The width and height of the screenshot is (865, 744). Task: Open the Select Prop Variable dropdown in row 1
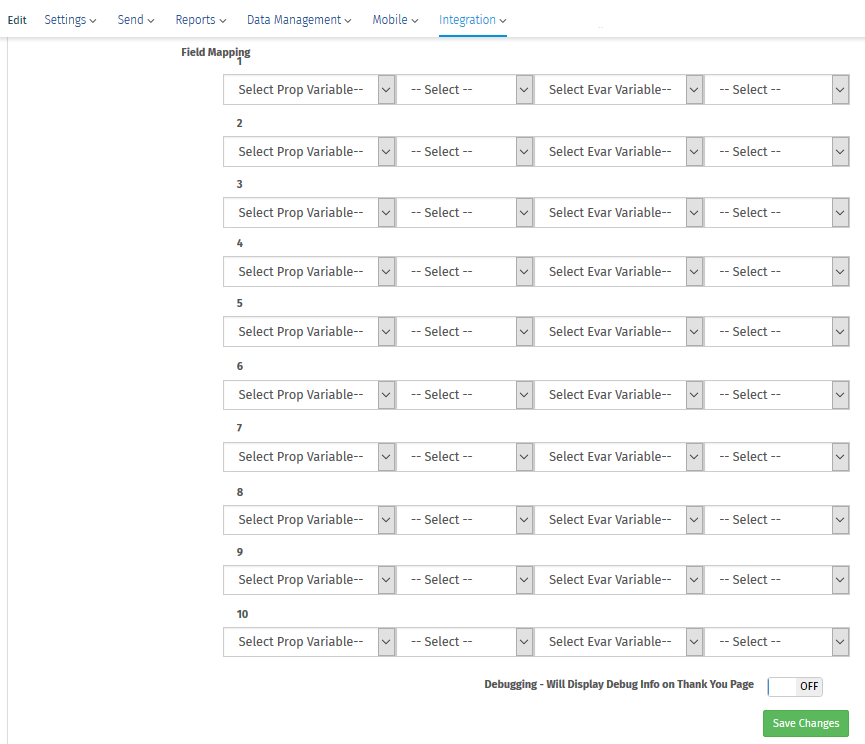tap(309, 89)
